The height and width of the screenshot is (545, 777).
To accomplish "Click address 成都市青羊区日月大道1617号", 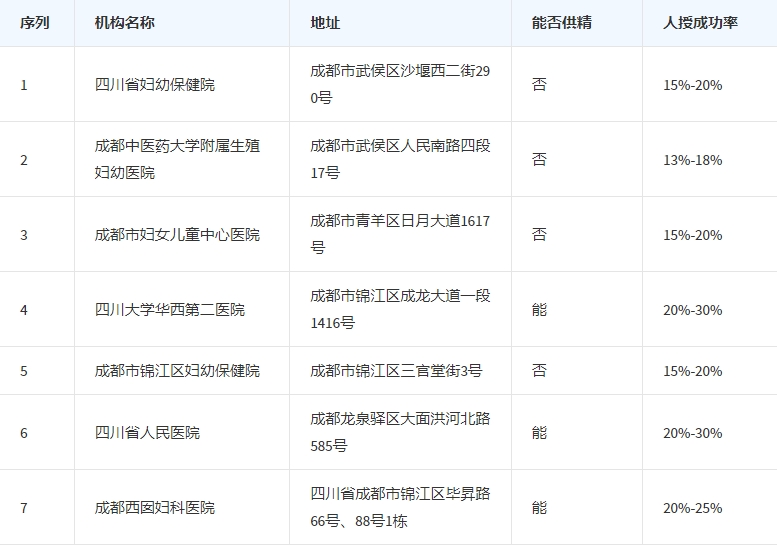I will point(400,234).
